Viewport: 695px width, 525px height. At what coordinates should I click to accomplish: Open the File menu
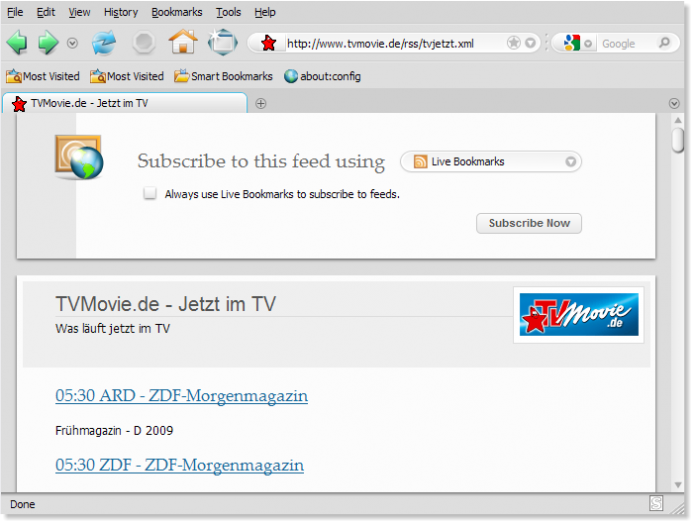(x=15, y=12)
